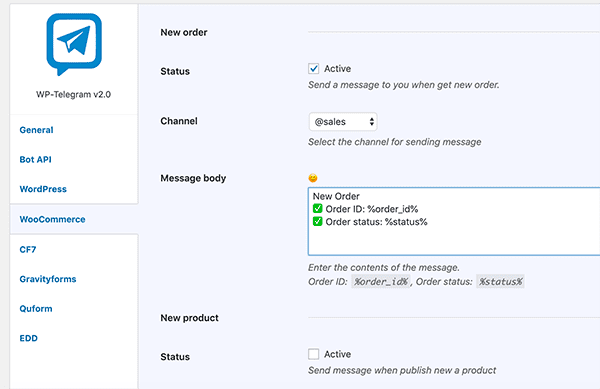The image size is (600, 389).
Task: Click the WP-Telegram v2.0 version label
Action: (73, 94)
